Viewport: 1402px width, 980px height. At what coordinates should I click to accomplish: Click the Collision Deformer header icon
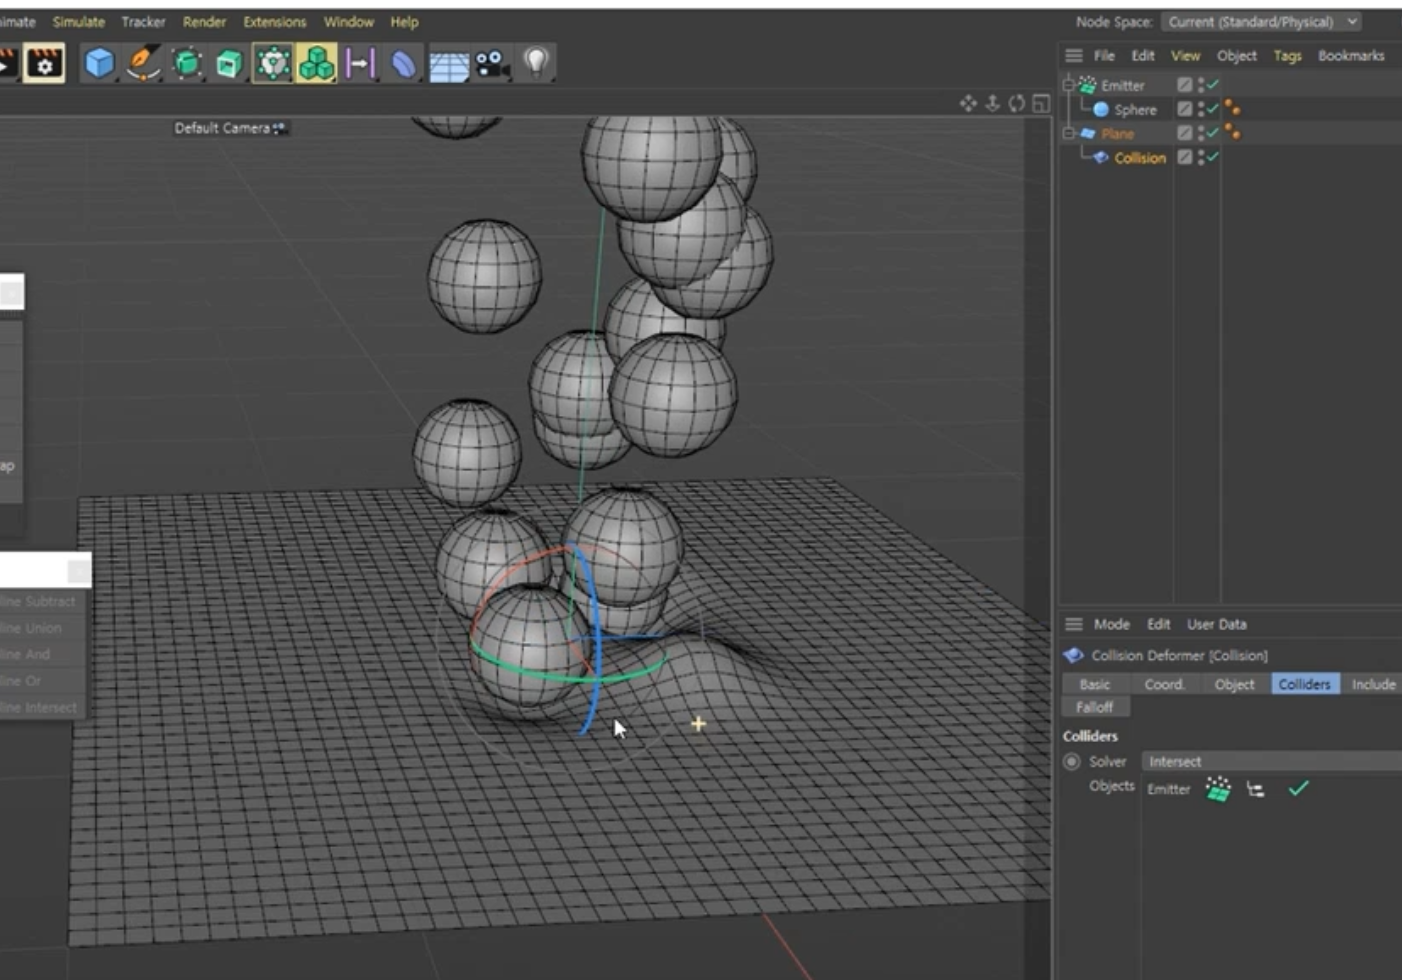tap(1074, 655)
